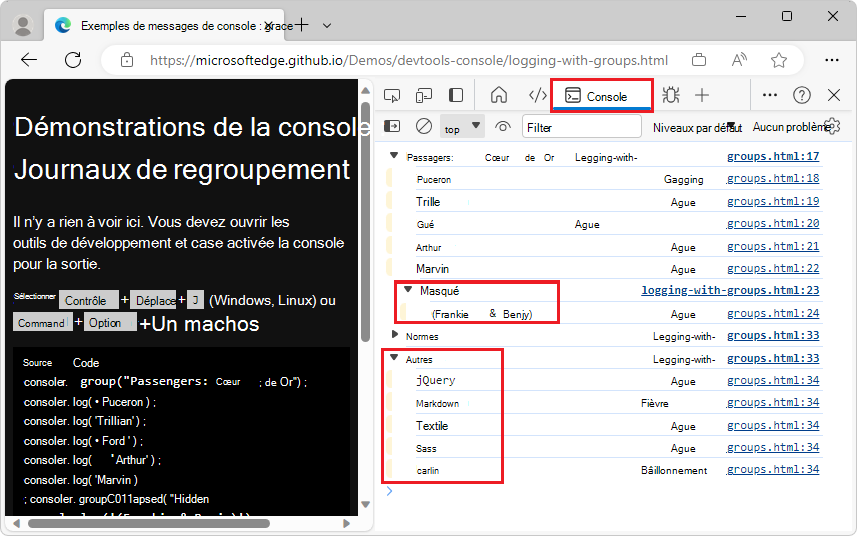Clear the console
This screenshot has width=857, height=536.
coord(424,127)
